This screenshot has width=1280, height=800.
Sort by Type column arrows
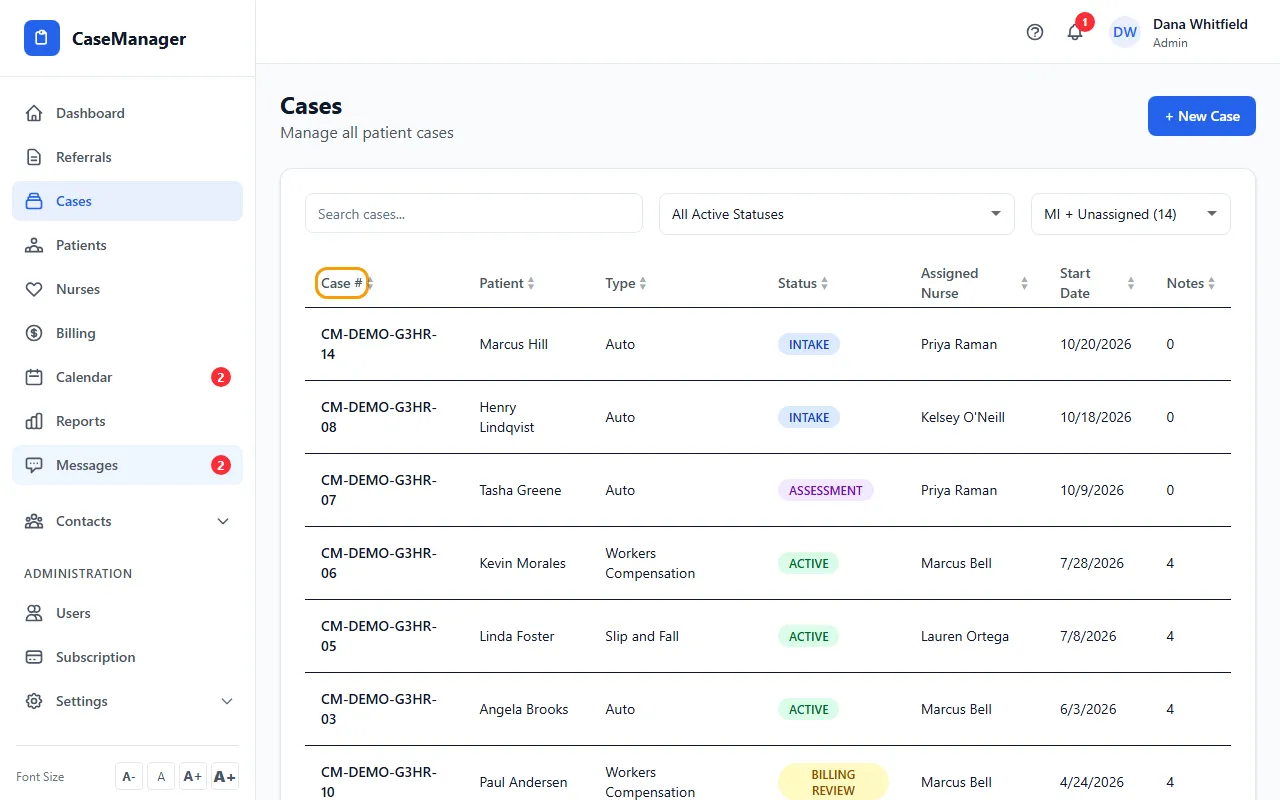point(643,283)
